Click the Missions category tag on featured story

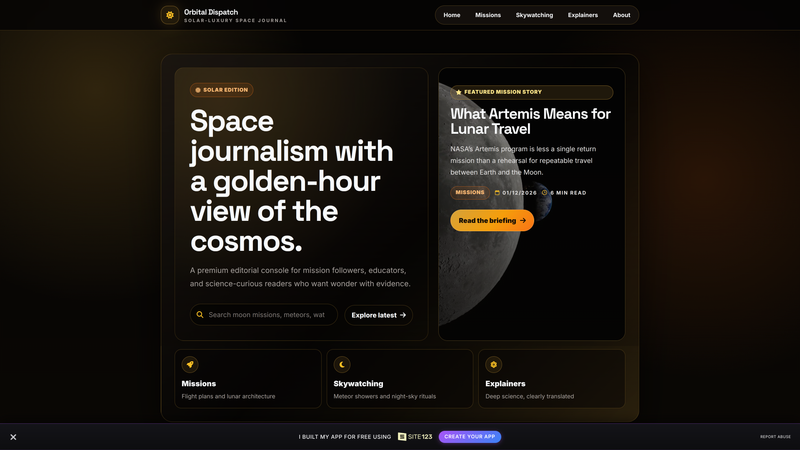coord(470,192)
